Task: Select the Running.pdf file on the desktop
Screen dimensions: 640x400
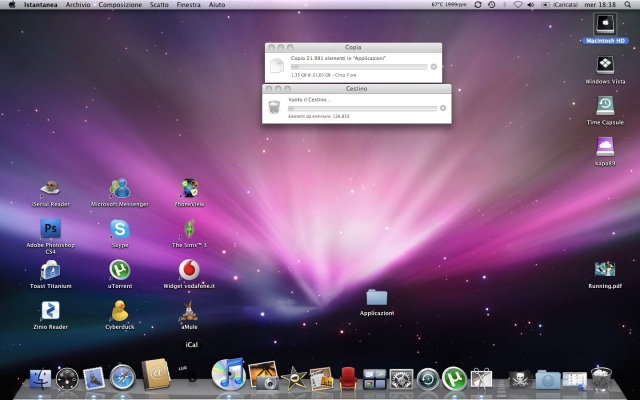Action: coord(605,269)
